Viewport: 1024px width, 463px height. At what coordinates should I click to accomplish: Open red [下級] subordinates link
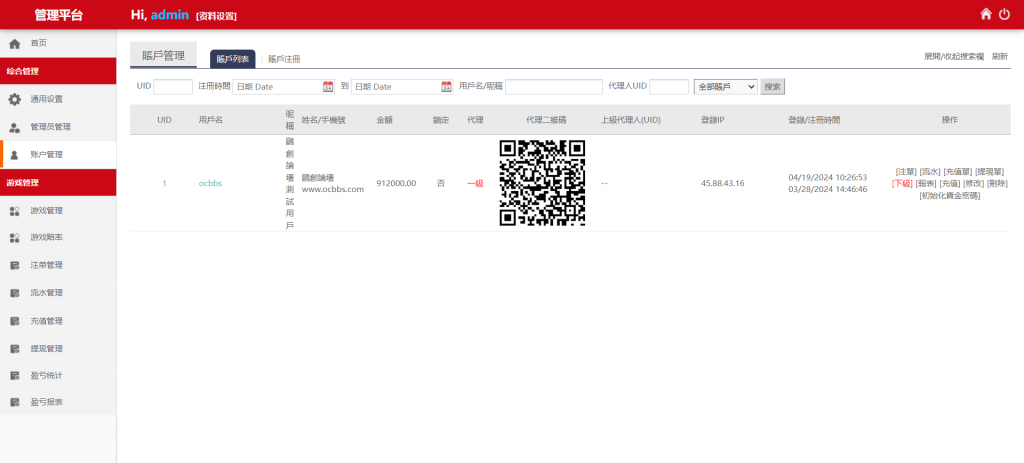(x=902, y=184)
